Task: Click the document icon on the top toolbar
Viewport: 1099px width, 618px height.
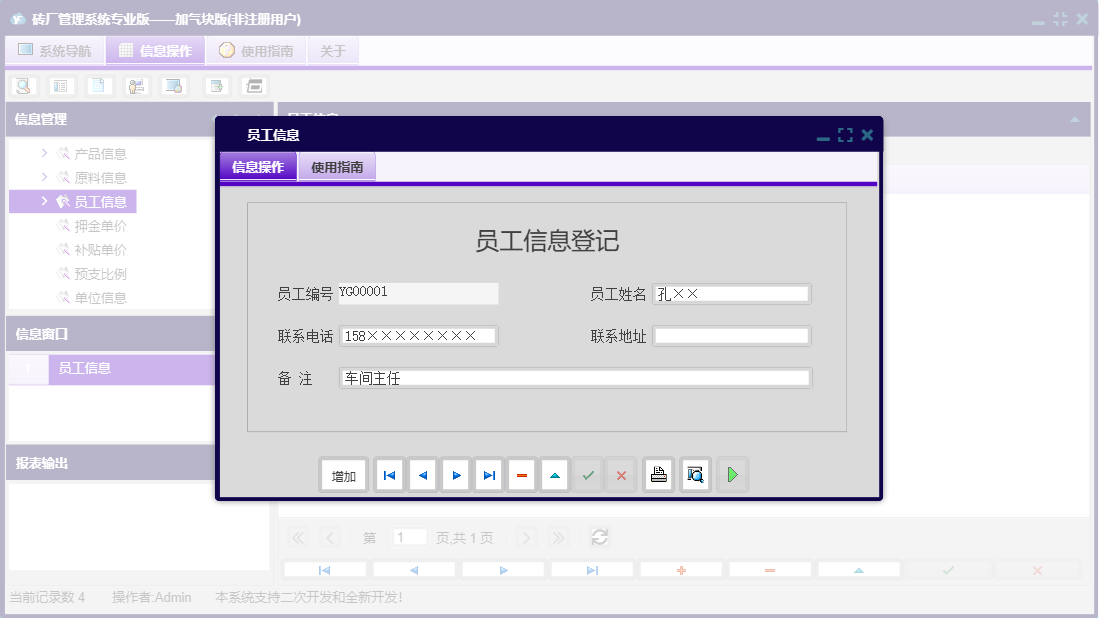Action: tap(97, 85)
